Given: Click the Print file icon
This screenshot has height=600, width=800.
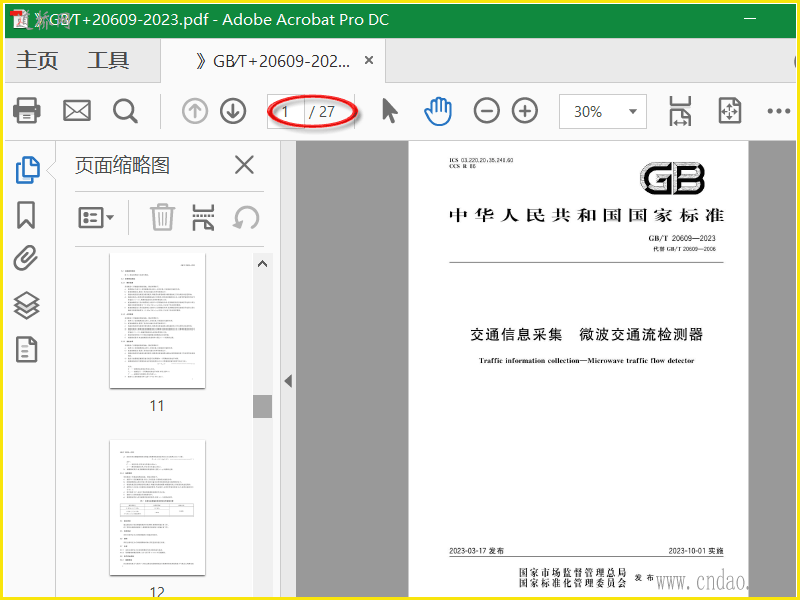Looking at the screenshot, I should (27, 111).
